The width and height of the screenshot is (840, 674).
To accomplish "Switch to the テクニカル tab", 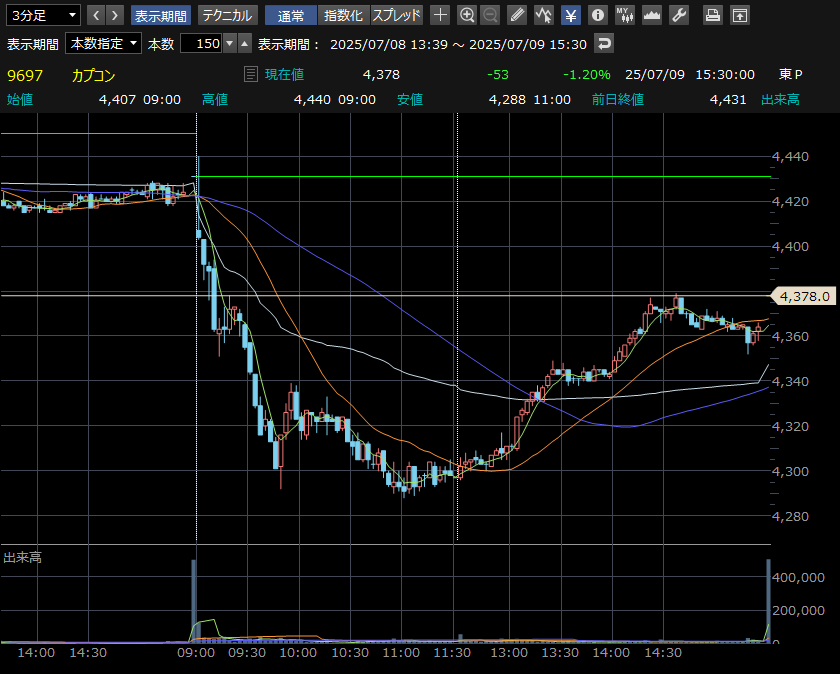I will click(x=226, y=15).
